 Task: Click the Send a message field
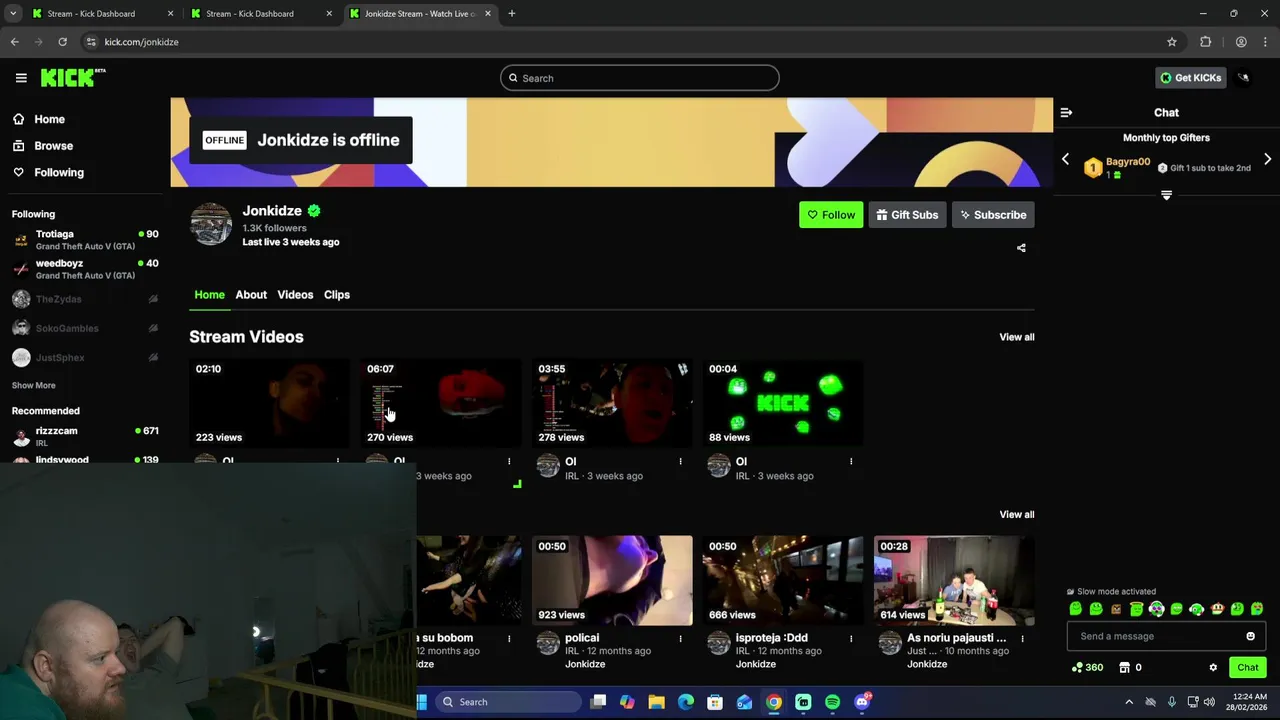(1166, 636)
